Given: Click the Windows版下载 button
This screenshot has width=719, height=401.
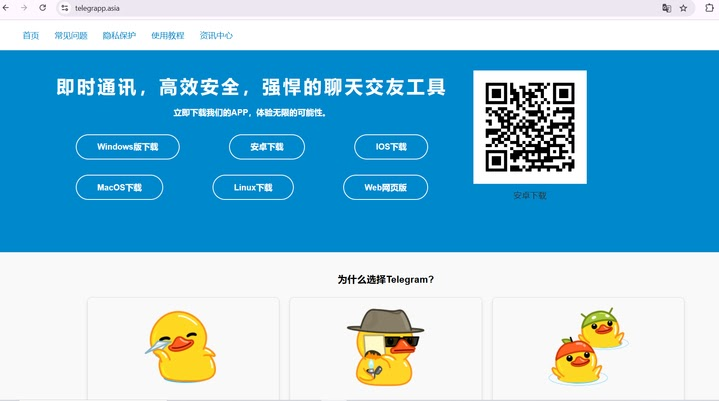Looking at the screenshot, I should (127, 147).
